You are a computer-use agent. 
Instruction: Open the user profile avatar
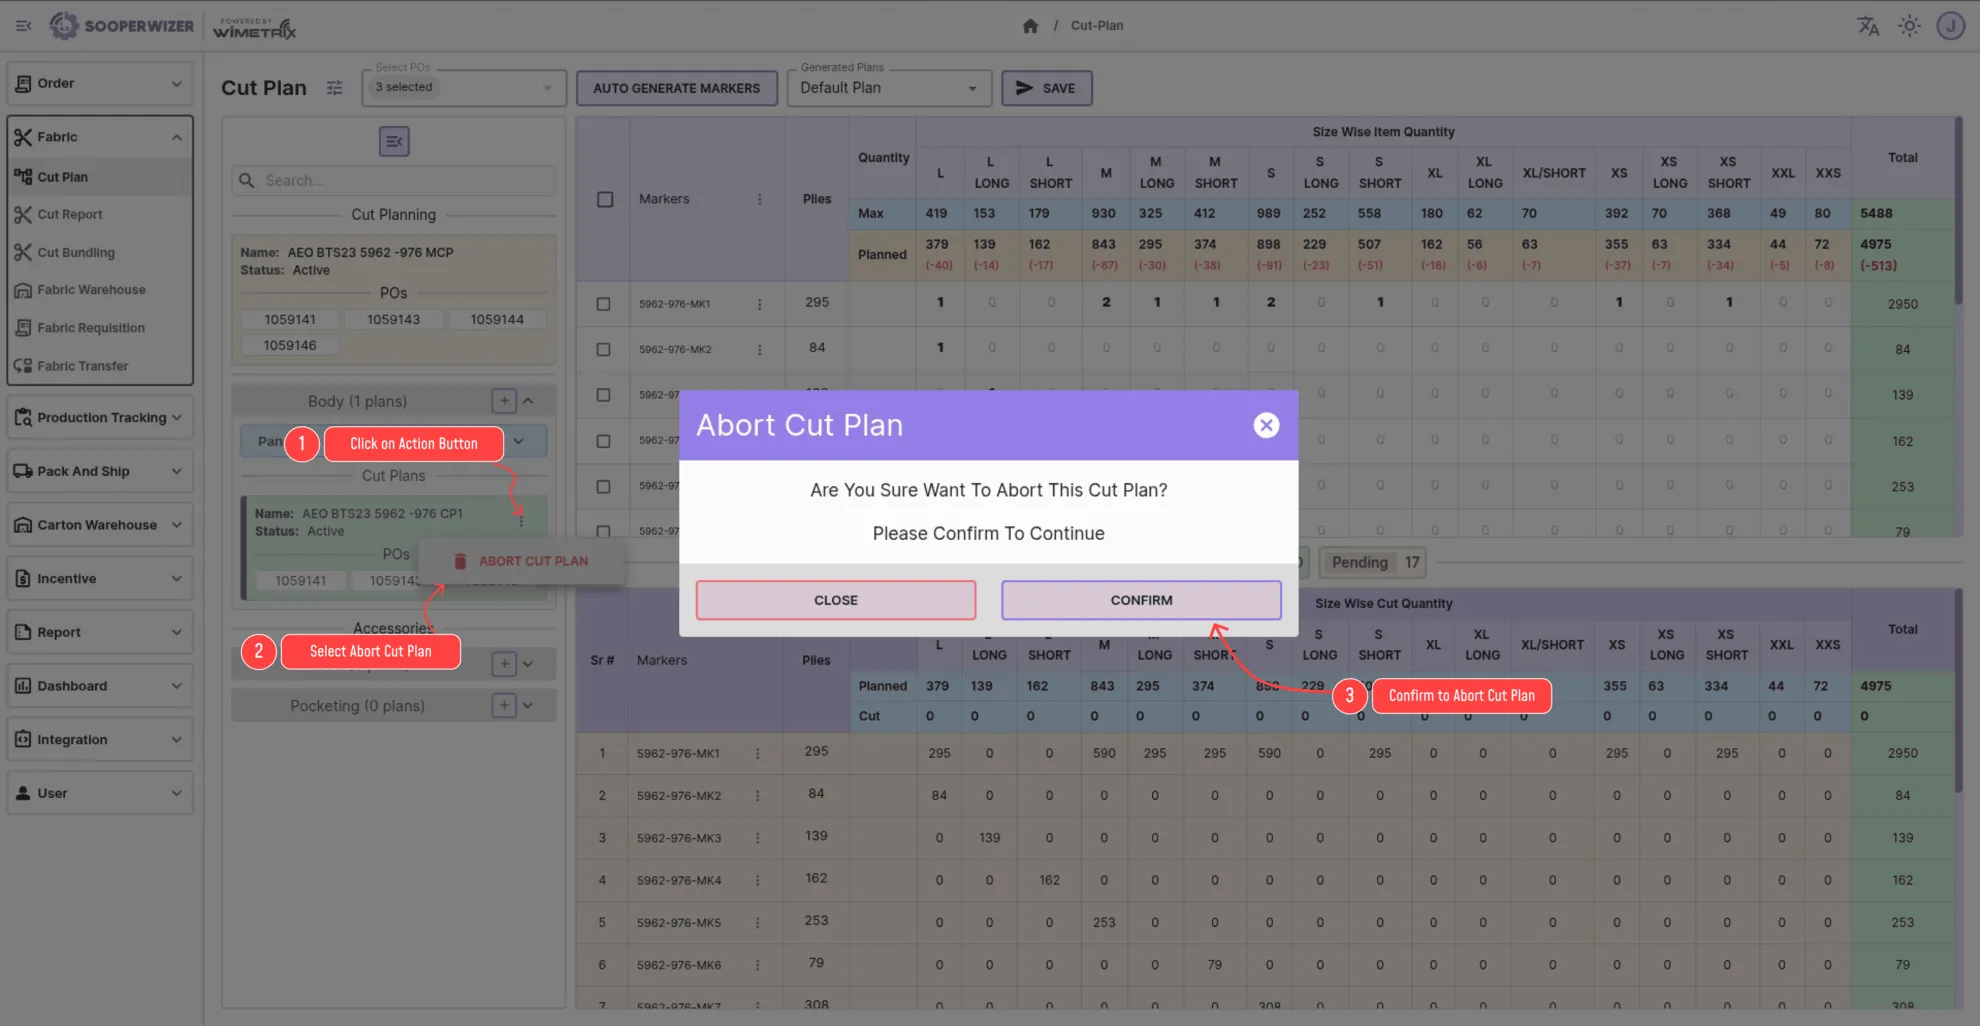point(1950,26)
